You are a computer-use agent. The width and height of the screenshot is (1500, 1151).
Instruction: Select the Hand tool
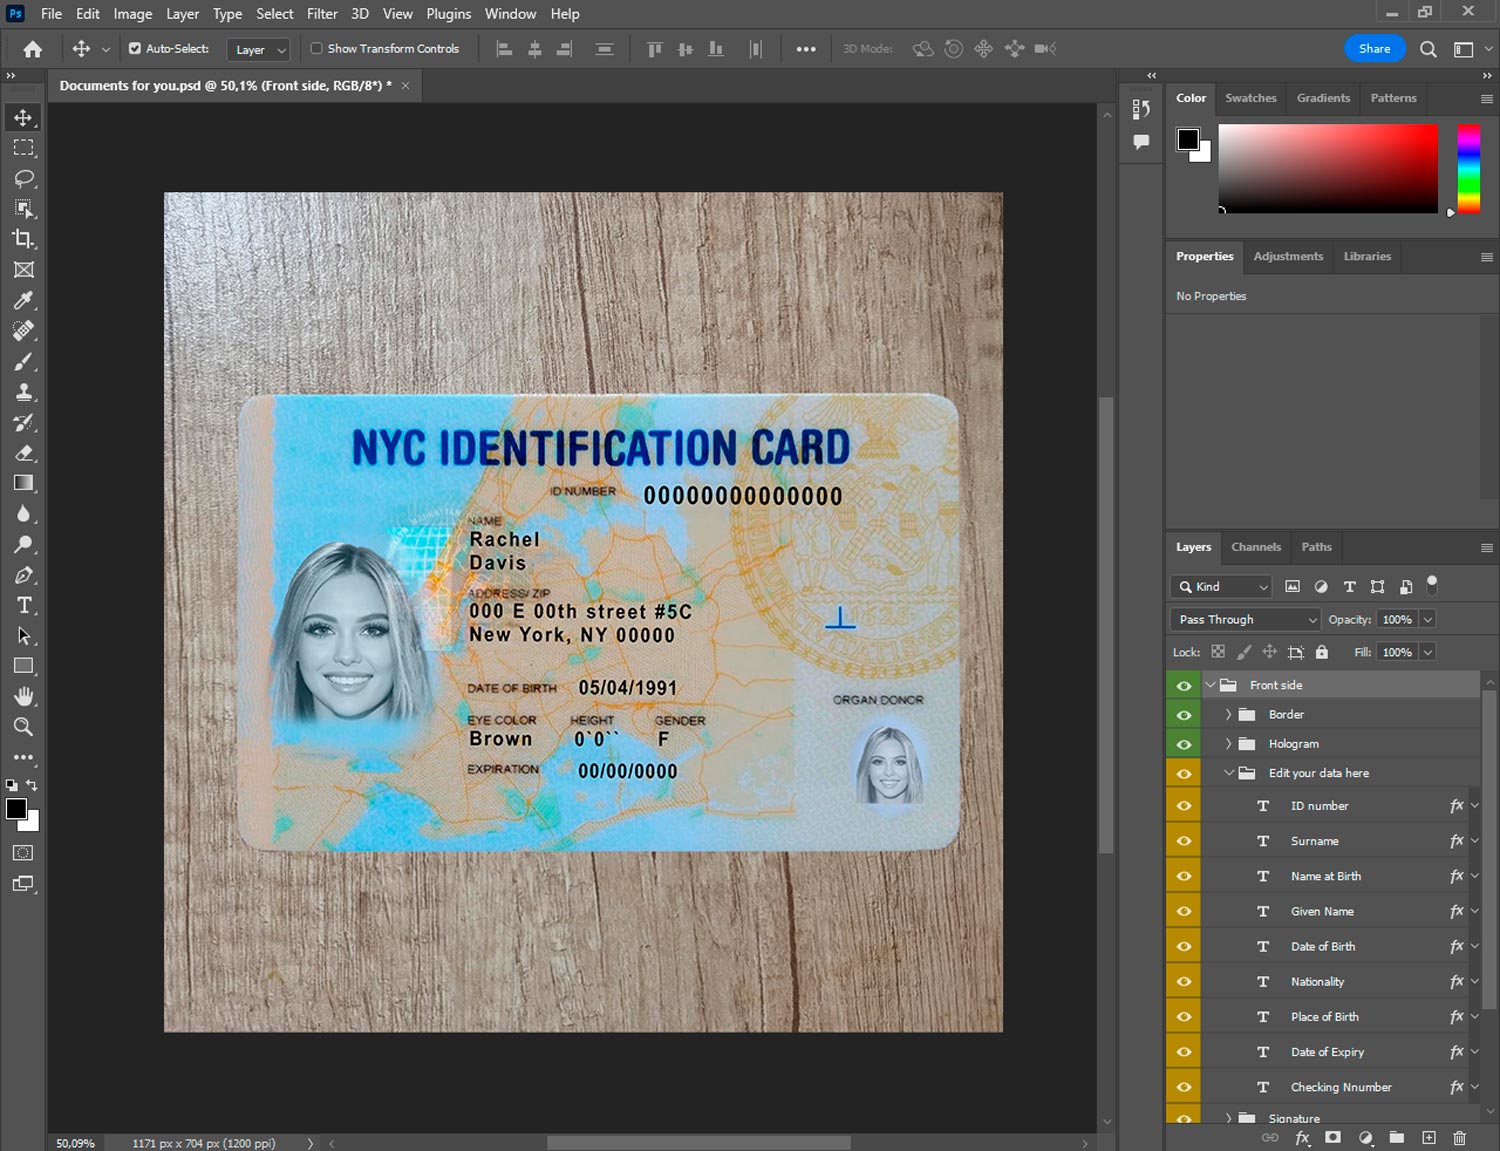(x=24, y=696)
